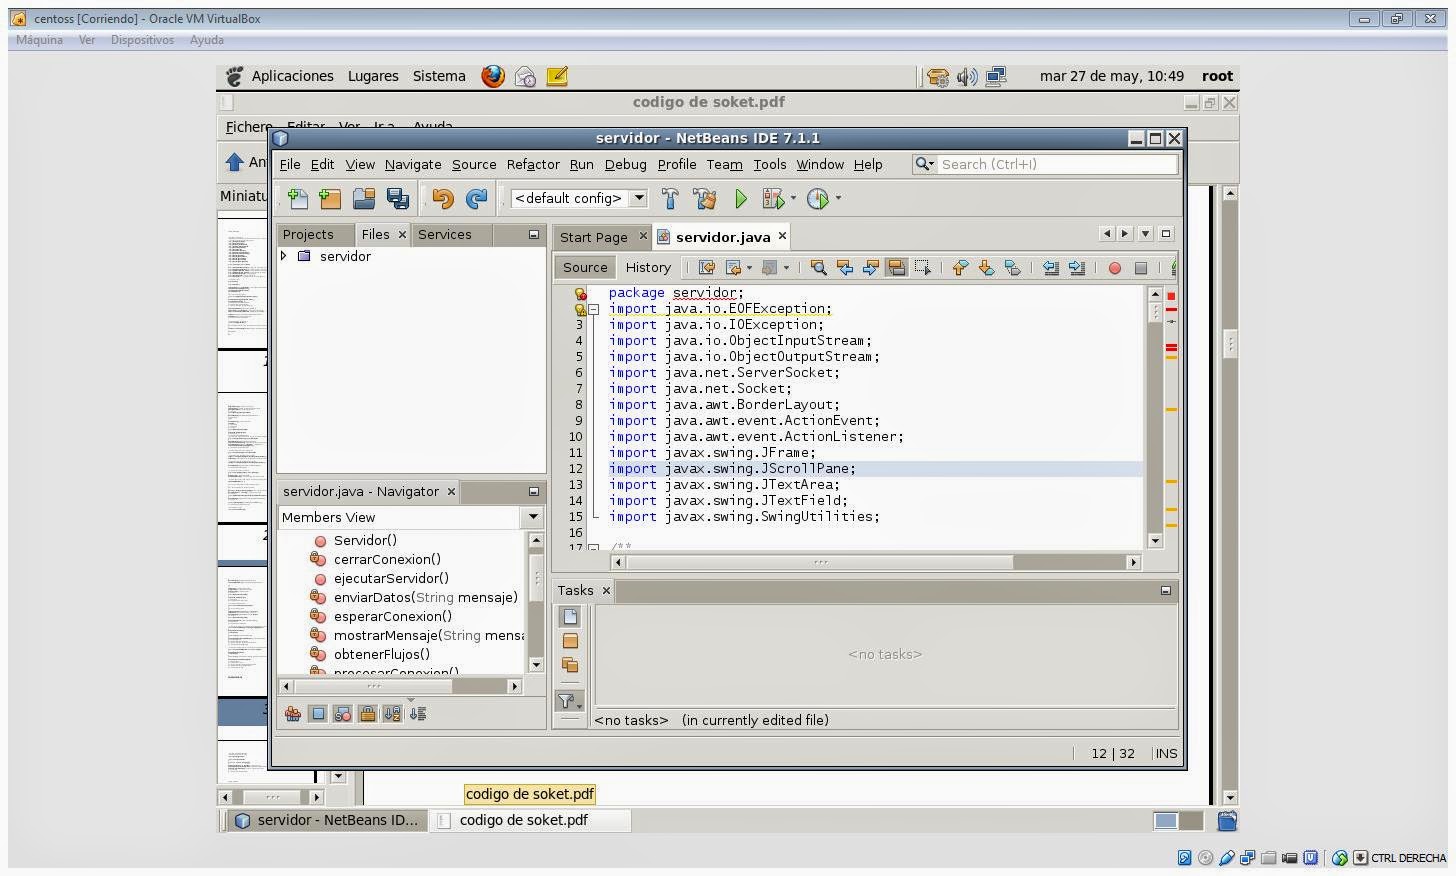This screenshot has width=1456, height=876.
Task: Toggle Show Static Members filter in Navigator
Action: (x=343, y=713)
